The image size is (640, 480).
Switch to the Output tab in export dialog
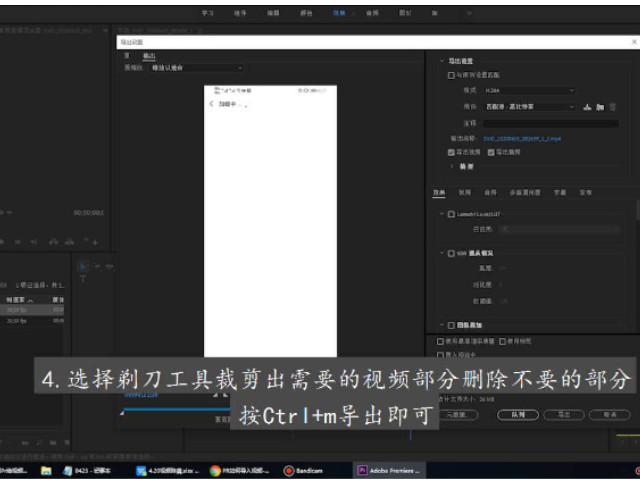(149, 56)
